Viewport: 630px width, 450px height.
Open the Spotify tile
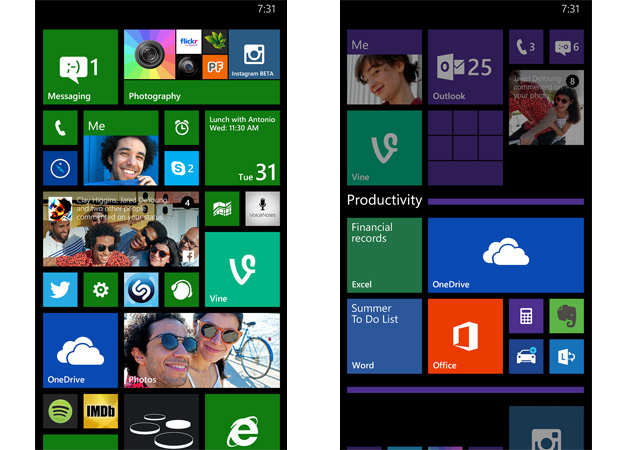(60, 411)
